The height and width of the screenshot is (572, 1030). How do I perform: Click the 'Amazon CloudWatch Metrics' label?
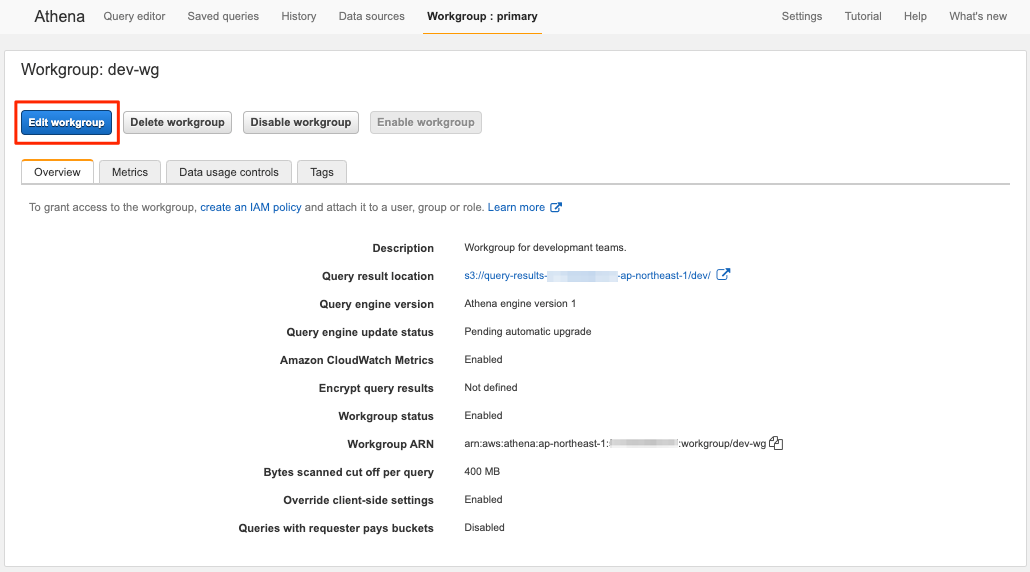[x=357, y=361]
